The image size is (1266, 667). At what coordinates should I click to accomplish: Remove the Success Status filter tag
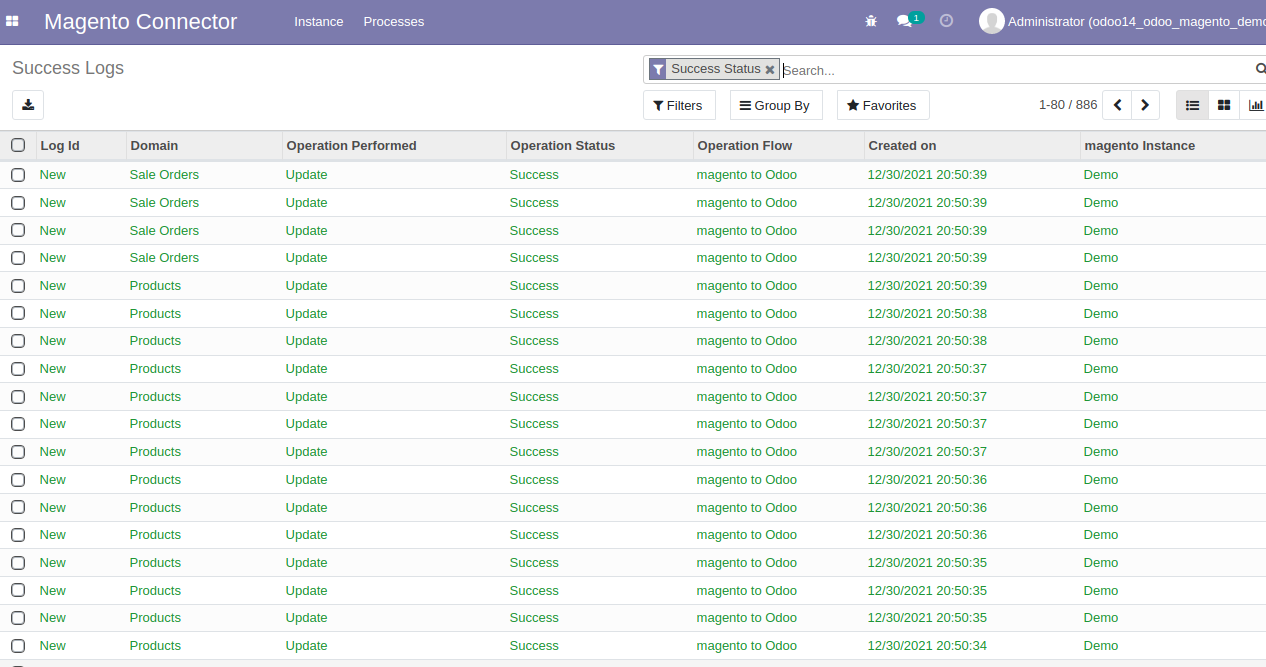[770, 70]
